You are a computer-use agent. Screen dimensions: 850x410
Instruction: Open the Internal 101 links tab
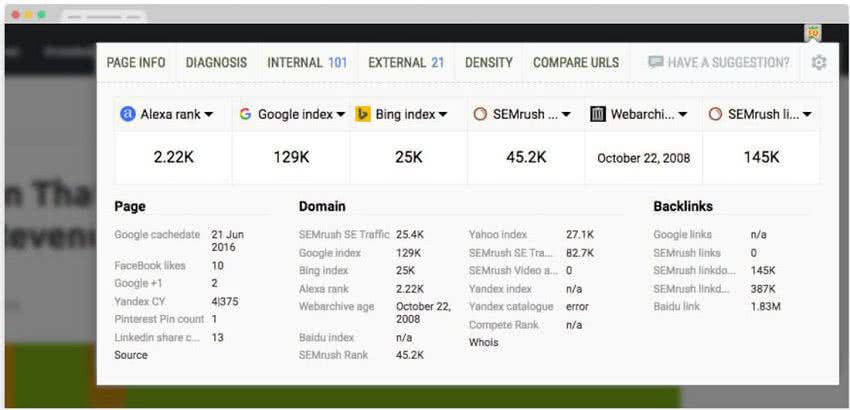(x=307, y=62)
